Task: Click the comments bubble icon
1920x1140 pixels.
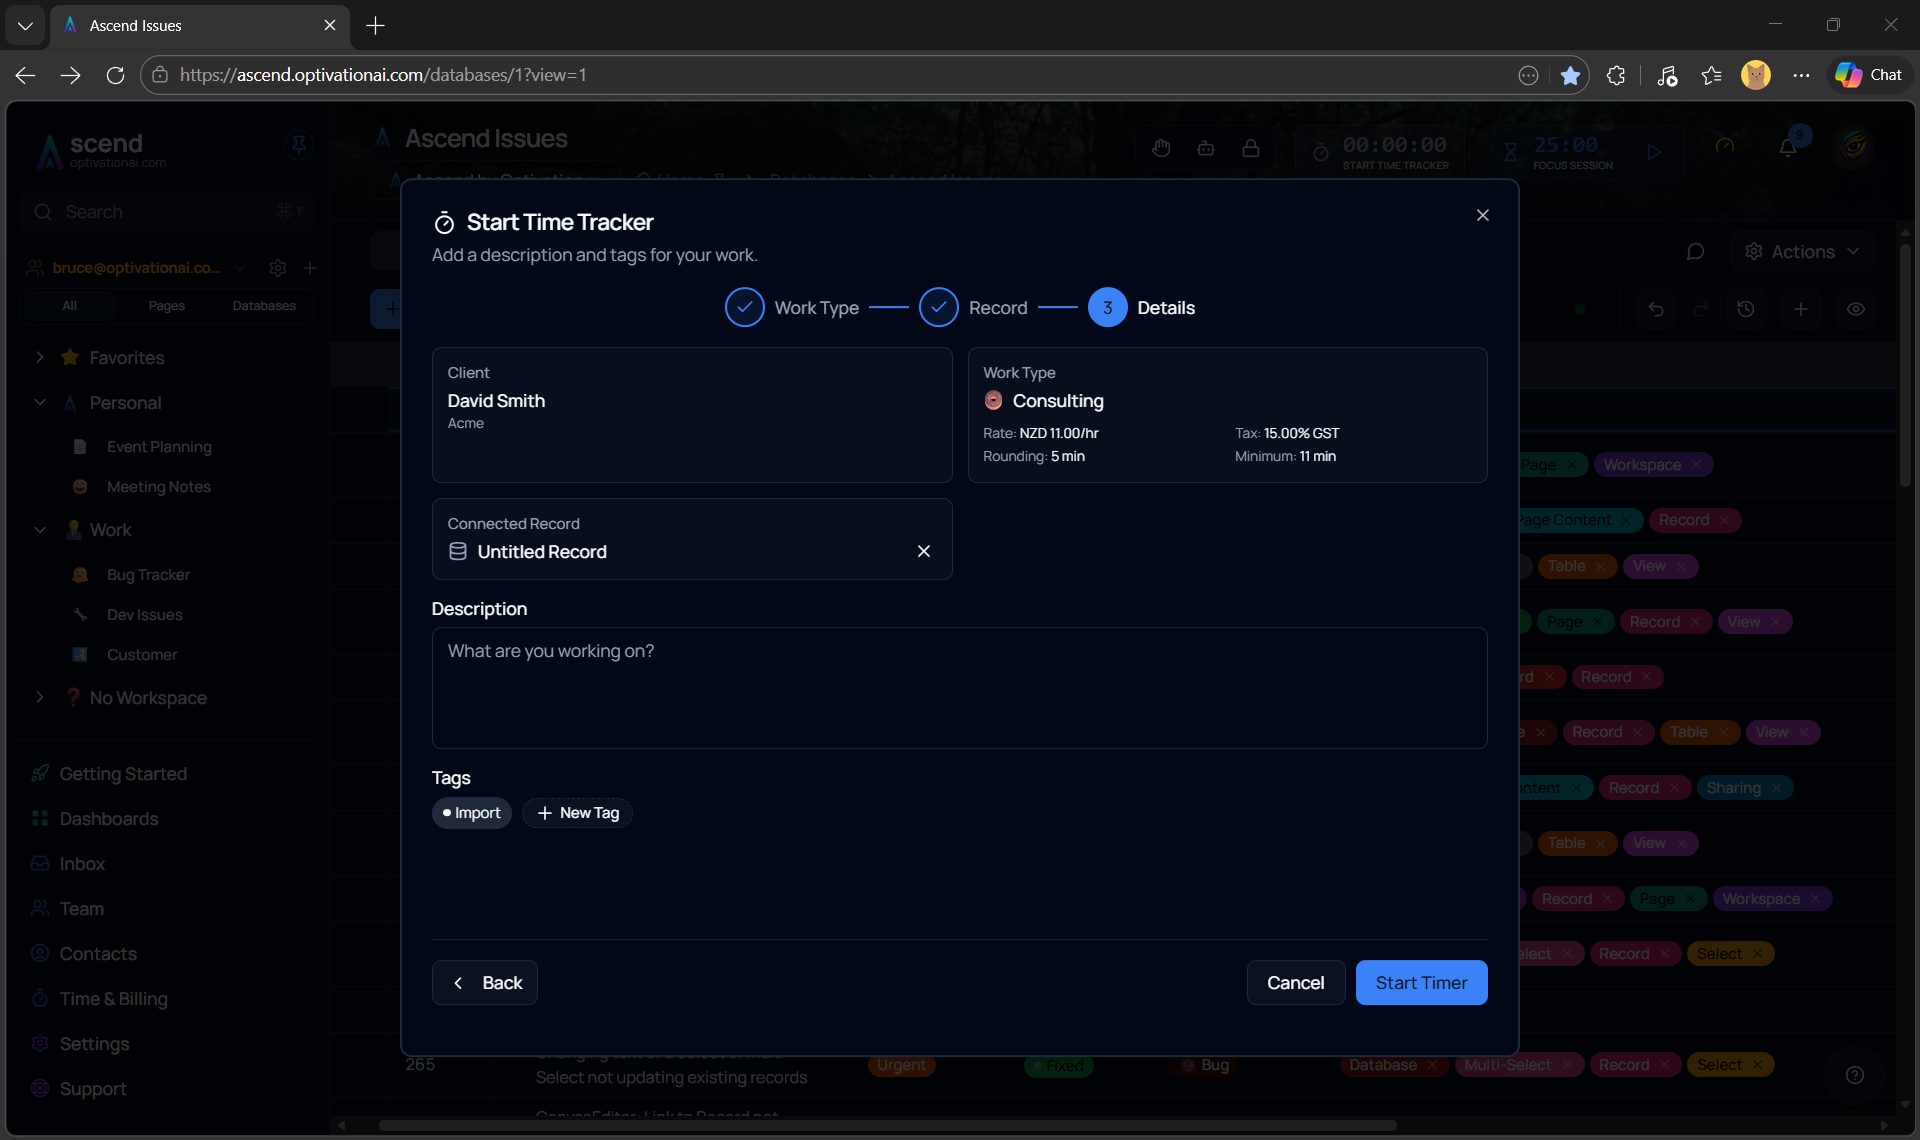Action: click(x=1695, y=252)
